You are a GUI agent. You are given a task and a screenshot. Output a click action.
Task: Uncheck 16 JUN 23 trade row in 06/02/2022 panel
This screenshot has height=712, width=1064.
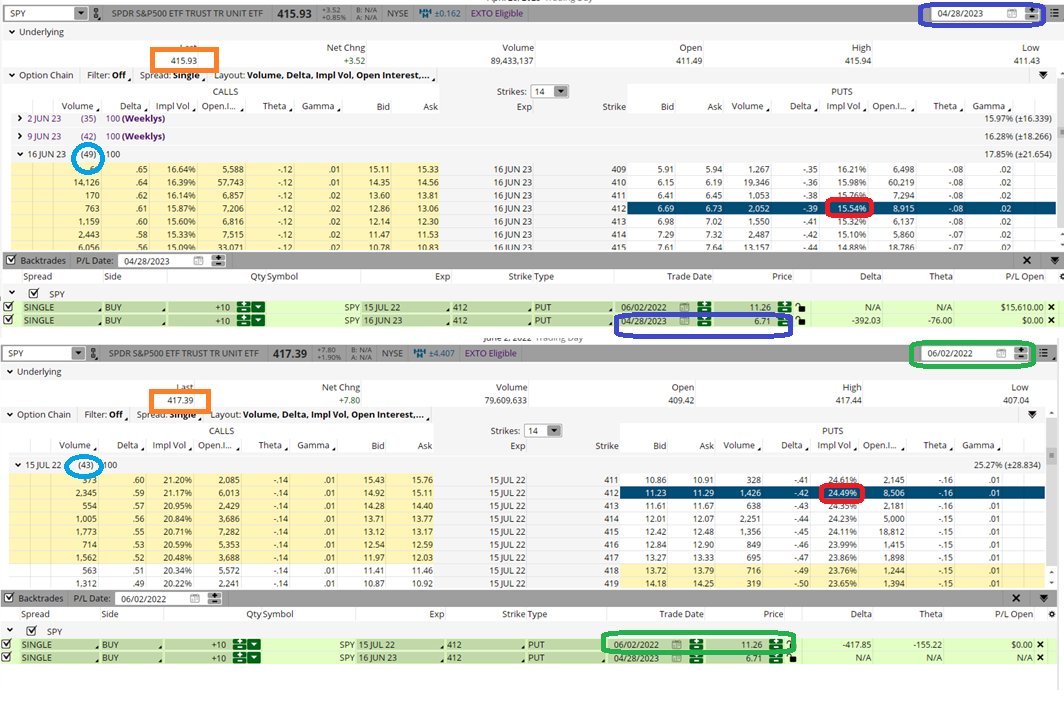pyautogui.click(x=6, y=657)
